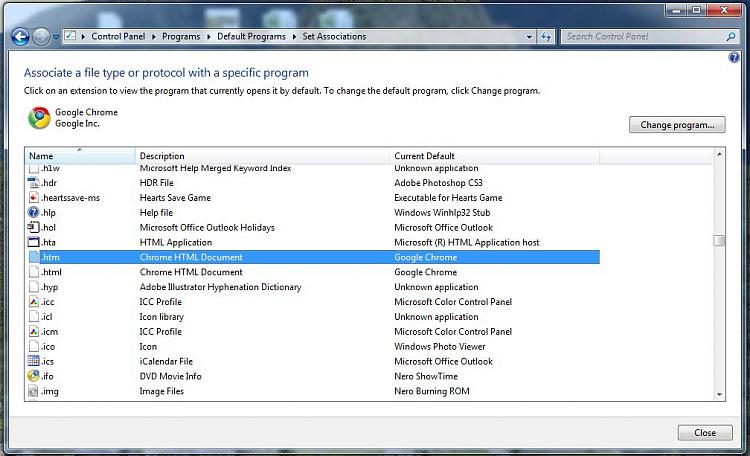Image resolution: width=750 pixels, height=456 pixels.
Task: Select the .heartssave-ms file icon
Action: point(33,198)
